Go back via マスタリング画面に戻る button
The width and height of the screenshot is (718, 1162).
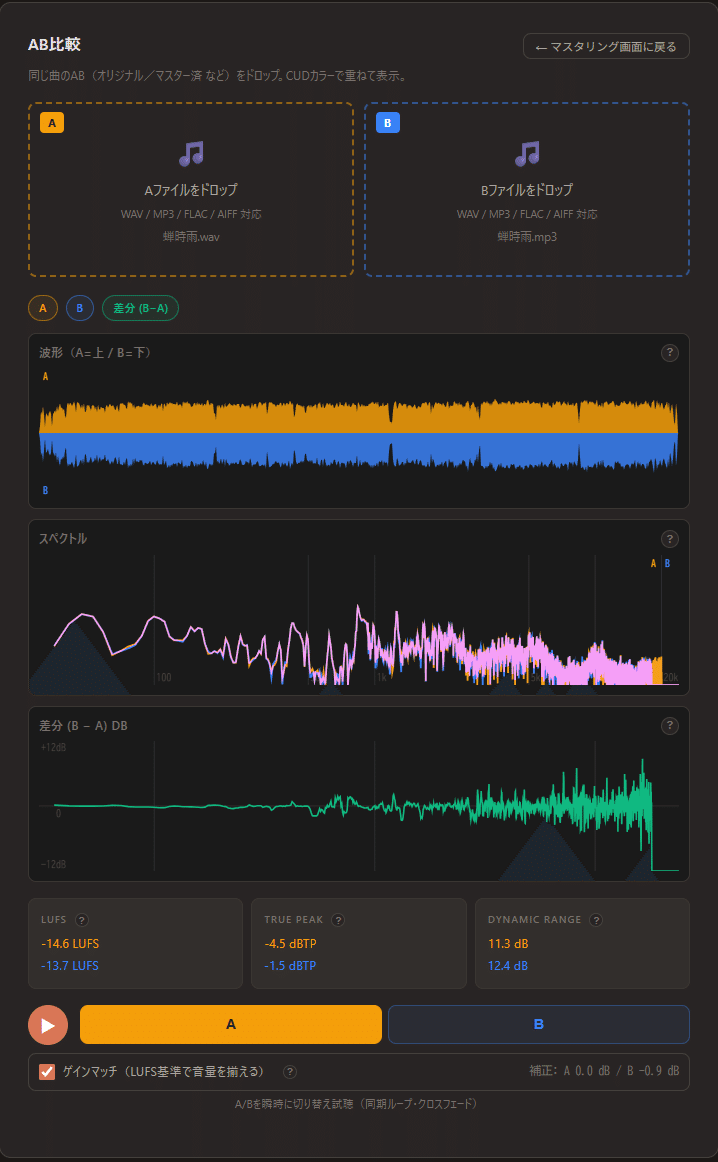click(606, 46)
